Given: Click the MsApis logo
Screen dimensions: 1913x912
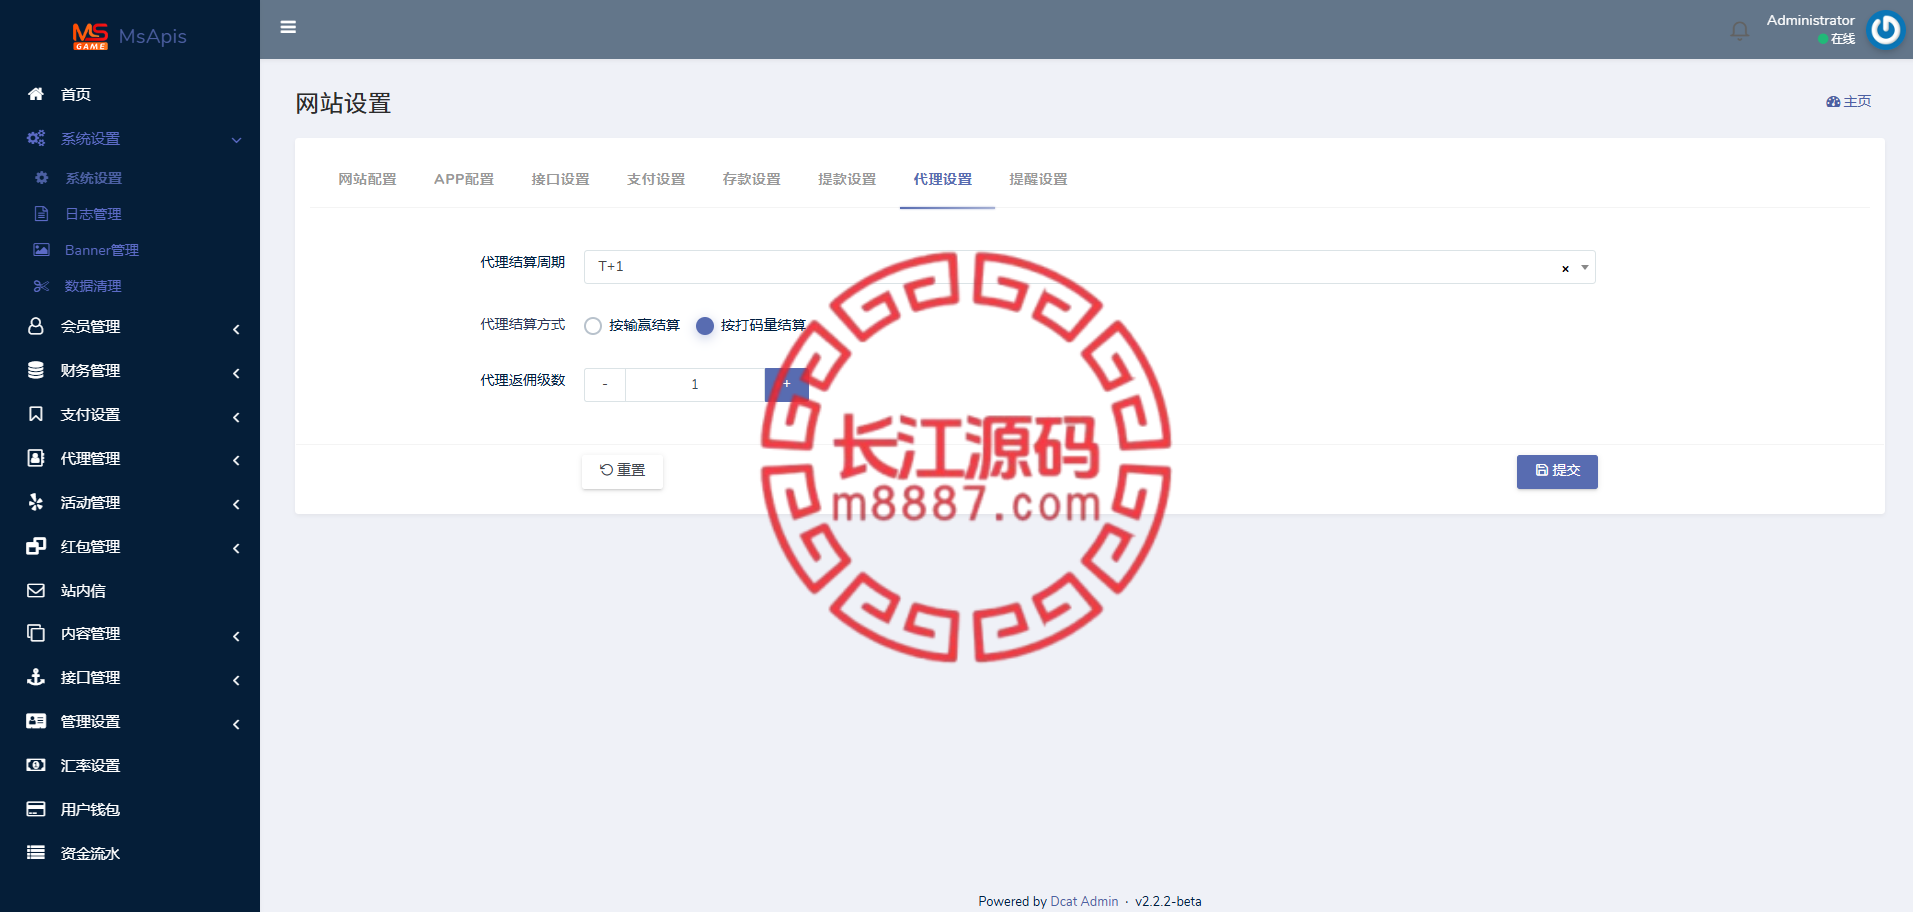Looking at the screenshot, I should pos(129,36).
